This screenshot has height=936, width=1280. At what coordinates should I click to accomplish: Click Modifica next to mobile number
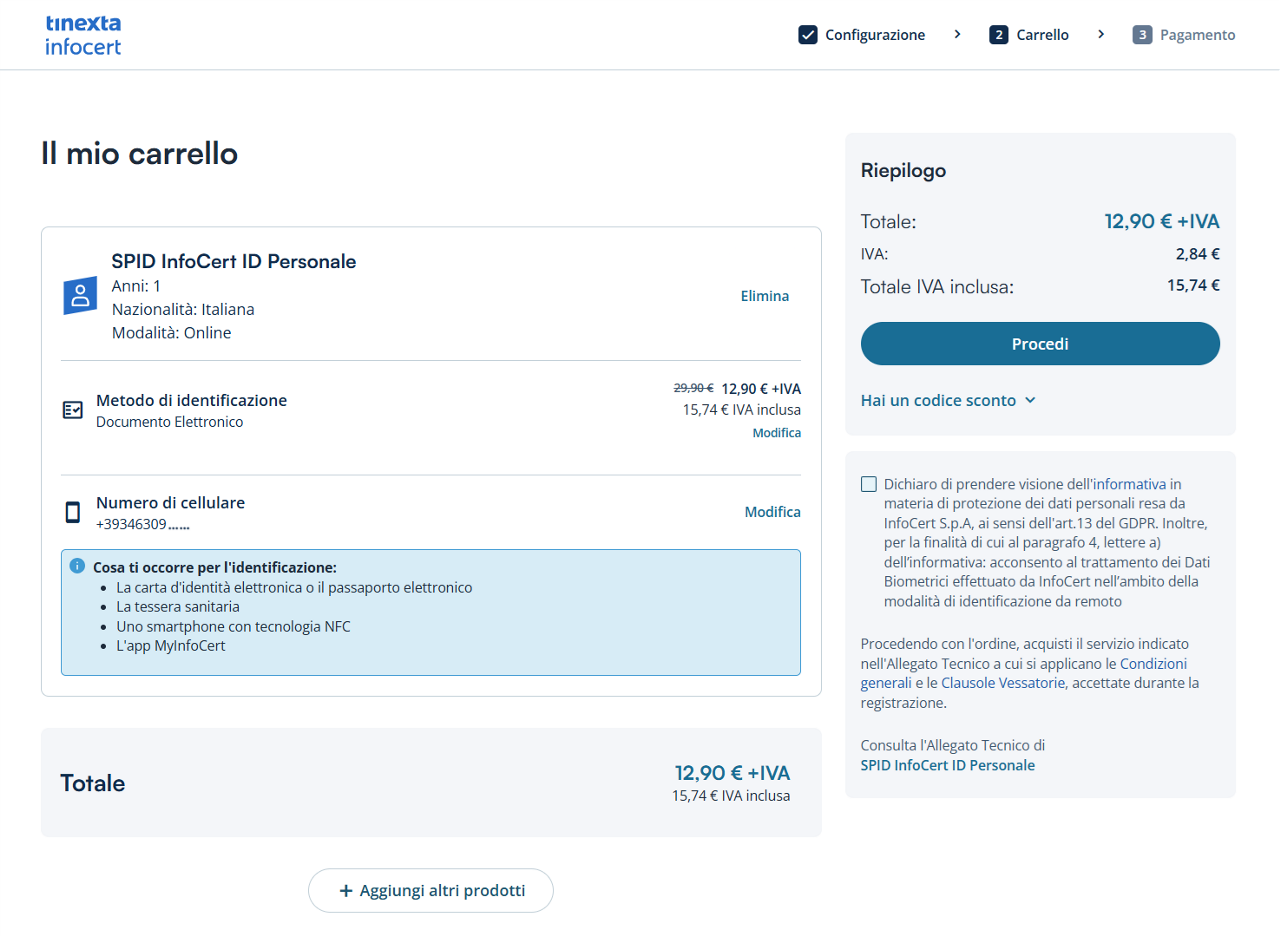point(772,512)
